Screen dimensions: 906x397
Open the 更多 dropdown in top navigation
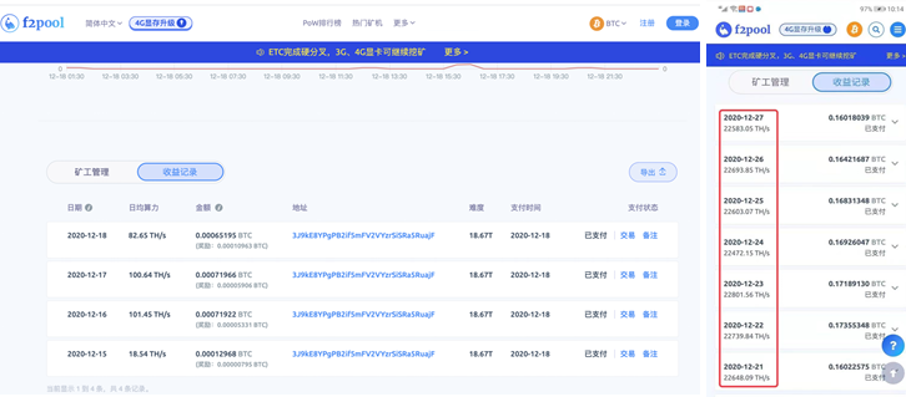[x=404, y=23]
